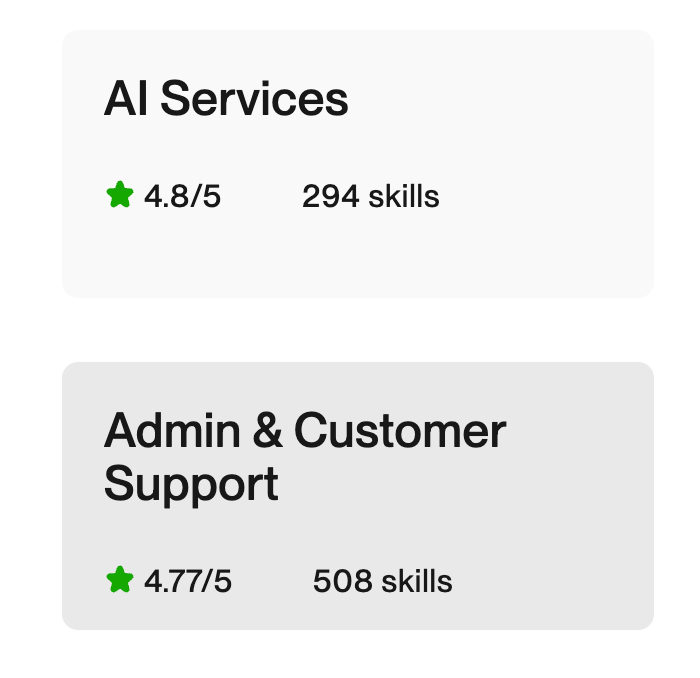Open the Admin & Customer Support heading
The width and height of the screenshot is (700, 678).
pos(305,457)
